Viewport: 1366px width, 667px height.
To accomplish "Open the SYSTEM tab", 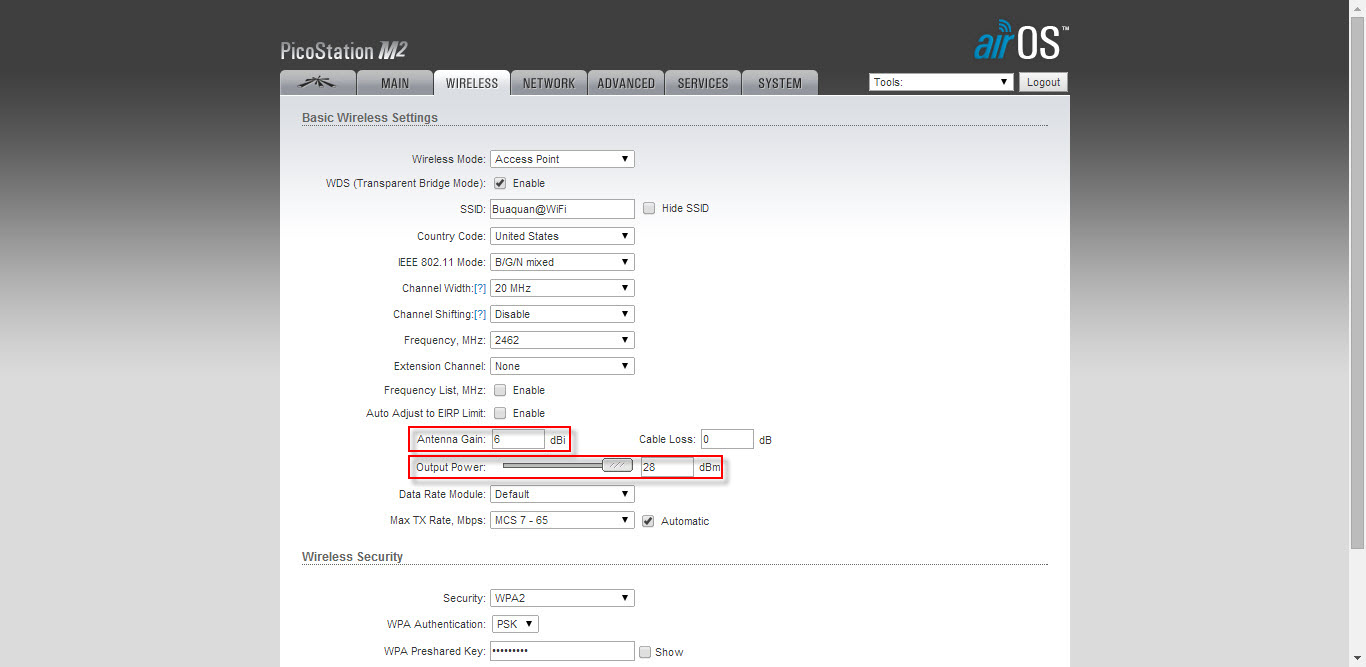I will point(779,84).
